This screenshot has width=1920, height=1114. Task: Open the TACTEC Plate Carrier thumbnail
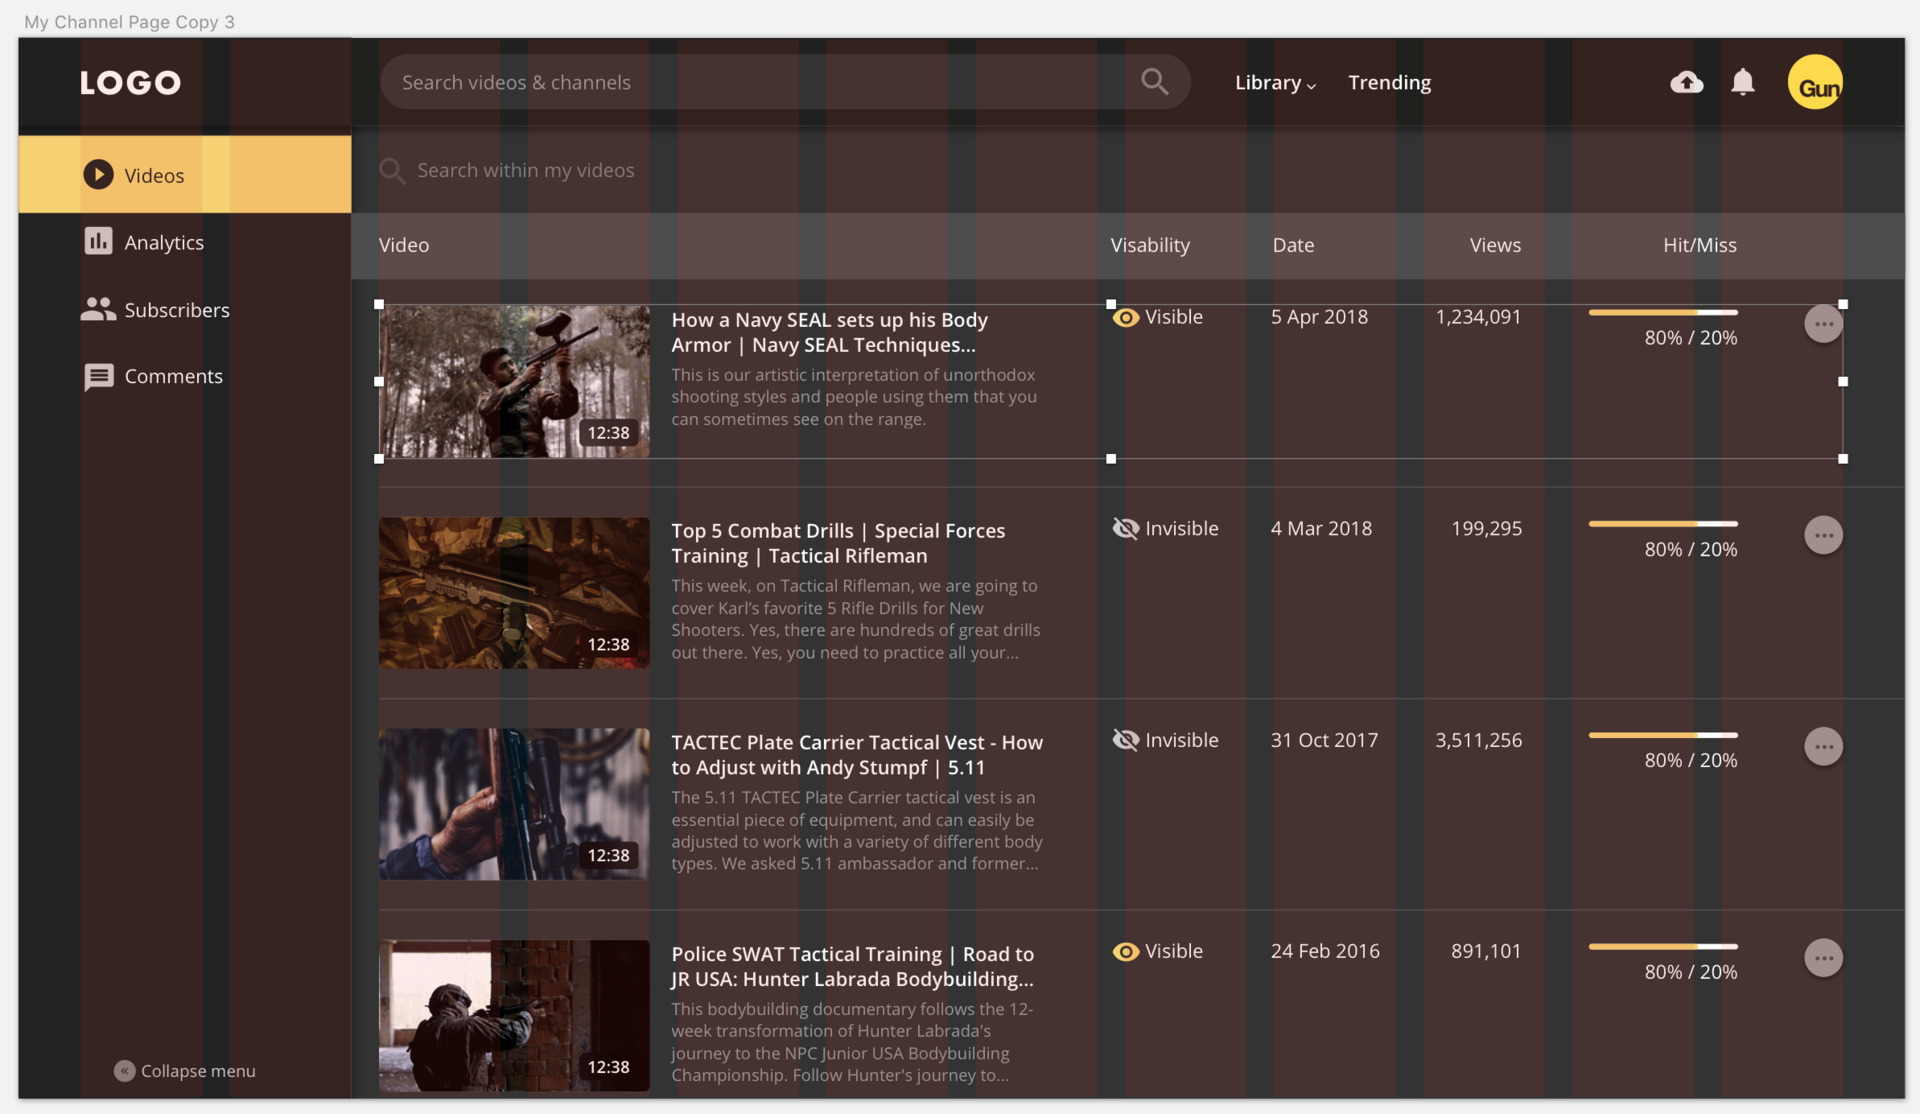[x=514, y=804]
